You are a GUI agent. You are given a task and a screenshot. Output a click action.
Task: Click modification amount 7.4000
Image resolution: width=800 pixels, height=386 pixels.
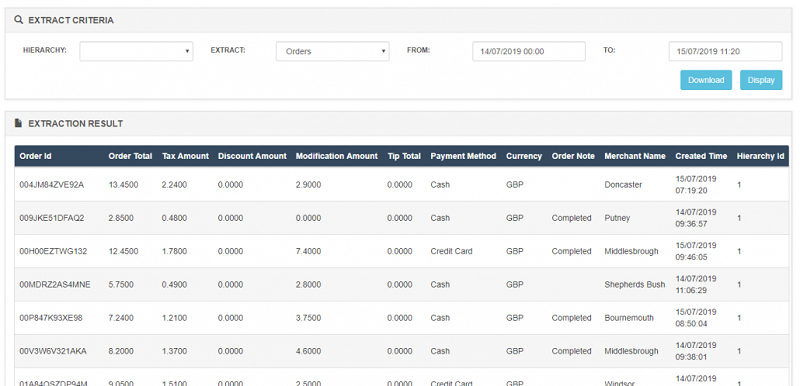pyautogui.click(x=308, y=251)
